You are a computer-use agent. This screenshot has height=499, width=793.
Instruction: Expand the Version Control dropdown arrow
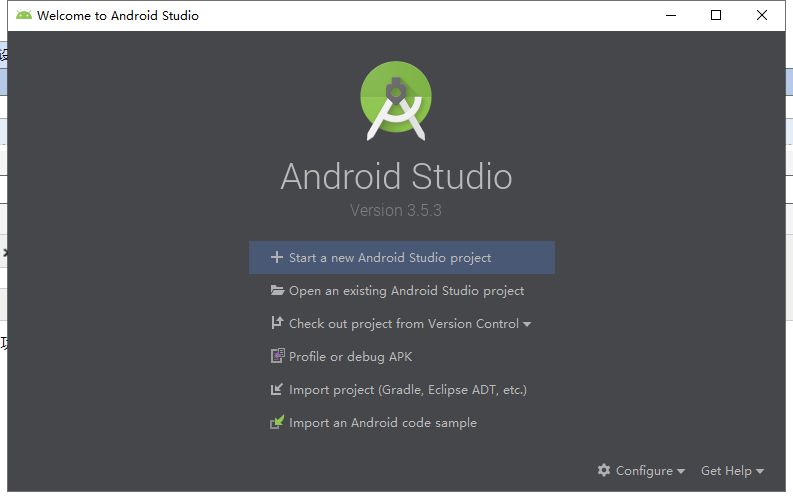527,325
